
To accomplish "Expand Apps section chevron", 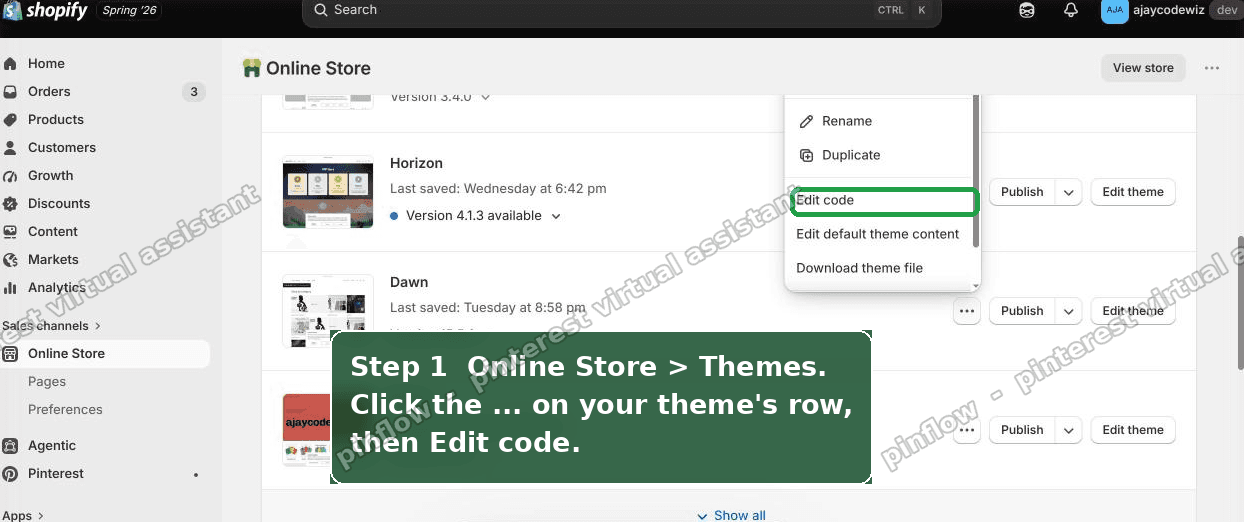I will (41, 516).
